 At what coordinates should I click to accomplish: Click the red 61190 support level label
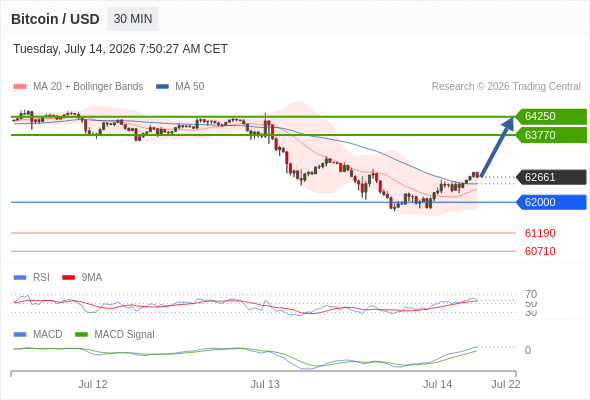click(540, 233)
